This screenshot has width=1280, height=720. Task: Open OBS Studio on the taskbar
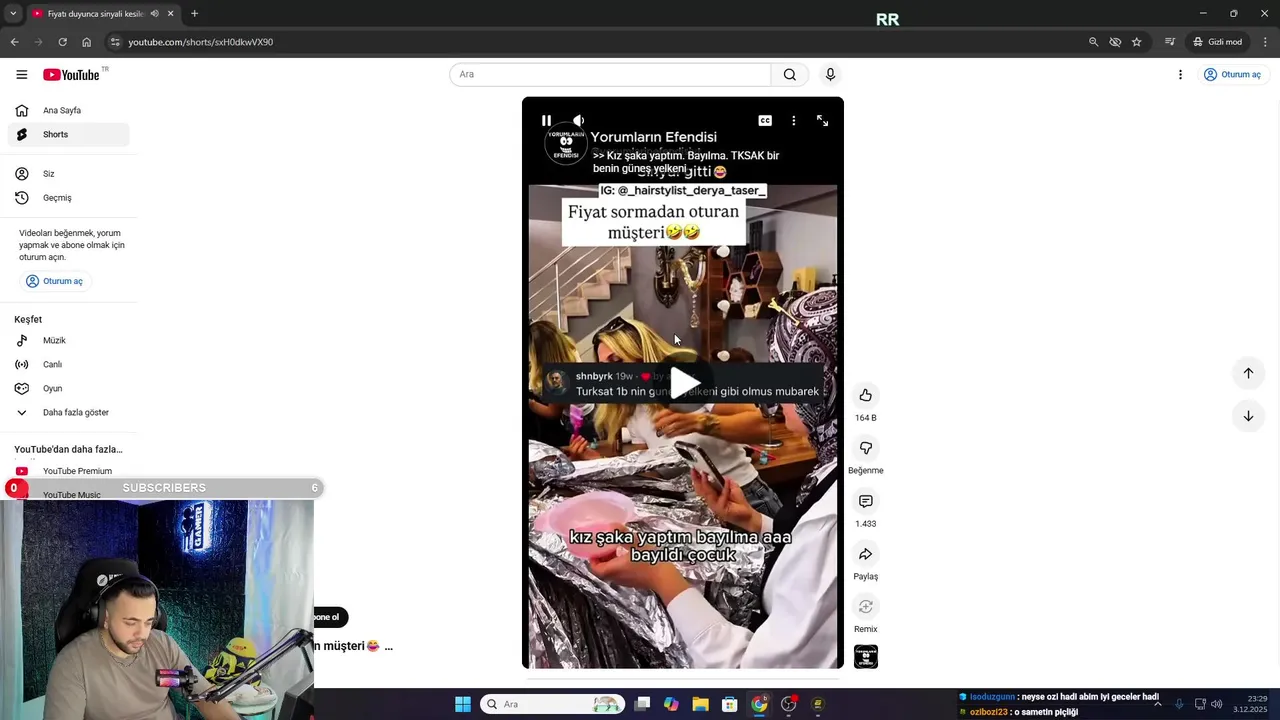(789, 704)
